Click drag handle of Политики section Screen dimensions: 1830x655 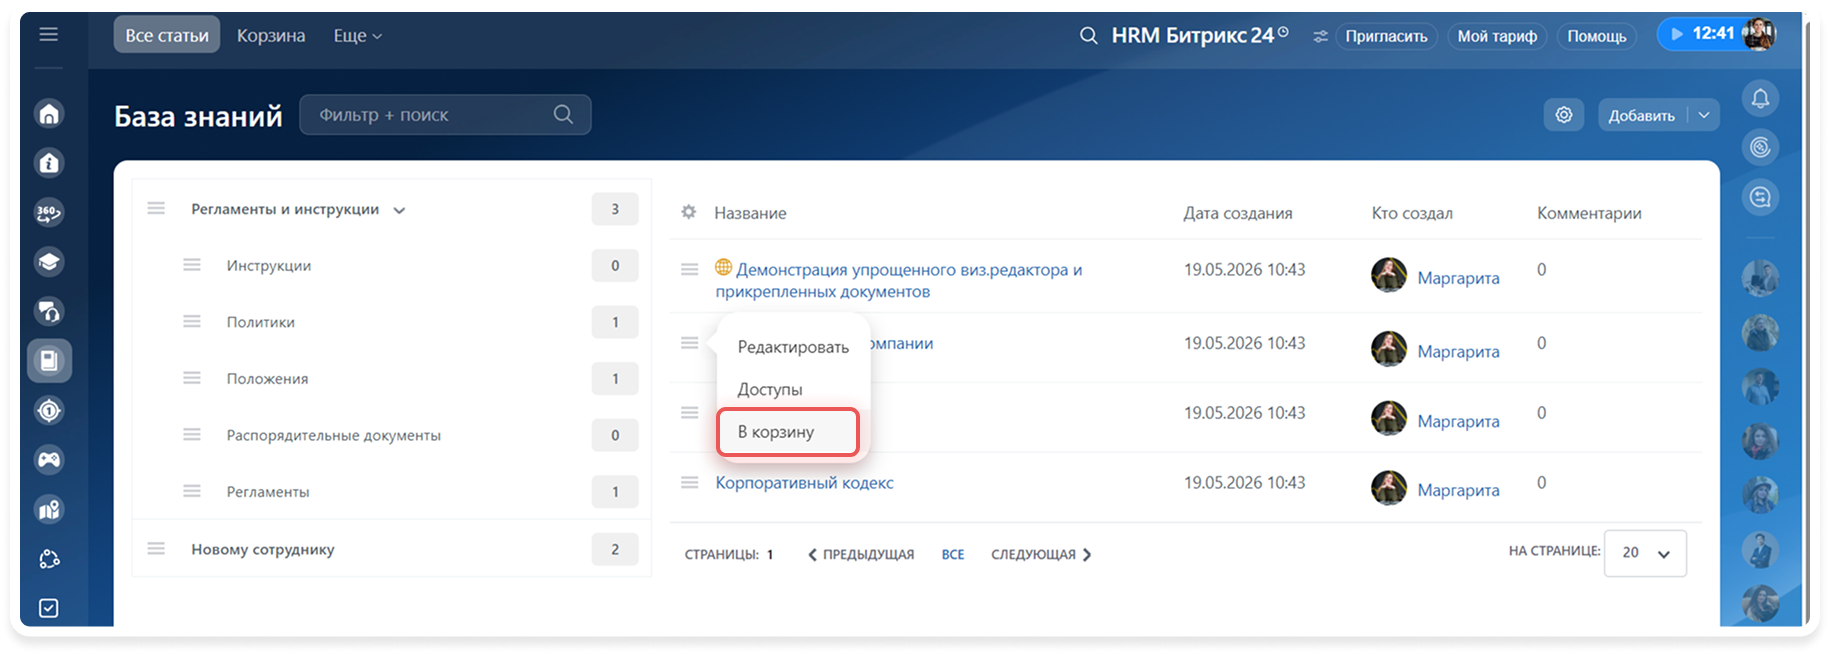pos(192,321)
